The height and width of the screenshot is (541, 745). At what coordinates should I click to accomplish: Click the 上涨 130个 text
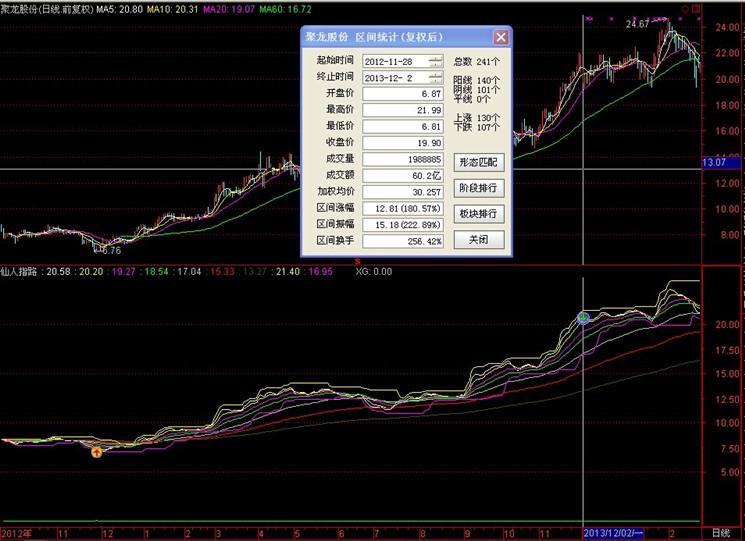477,117
